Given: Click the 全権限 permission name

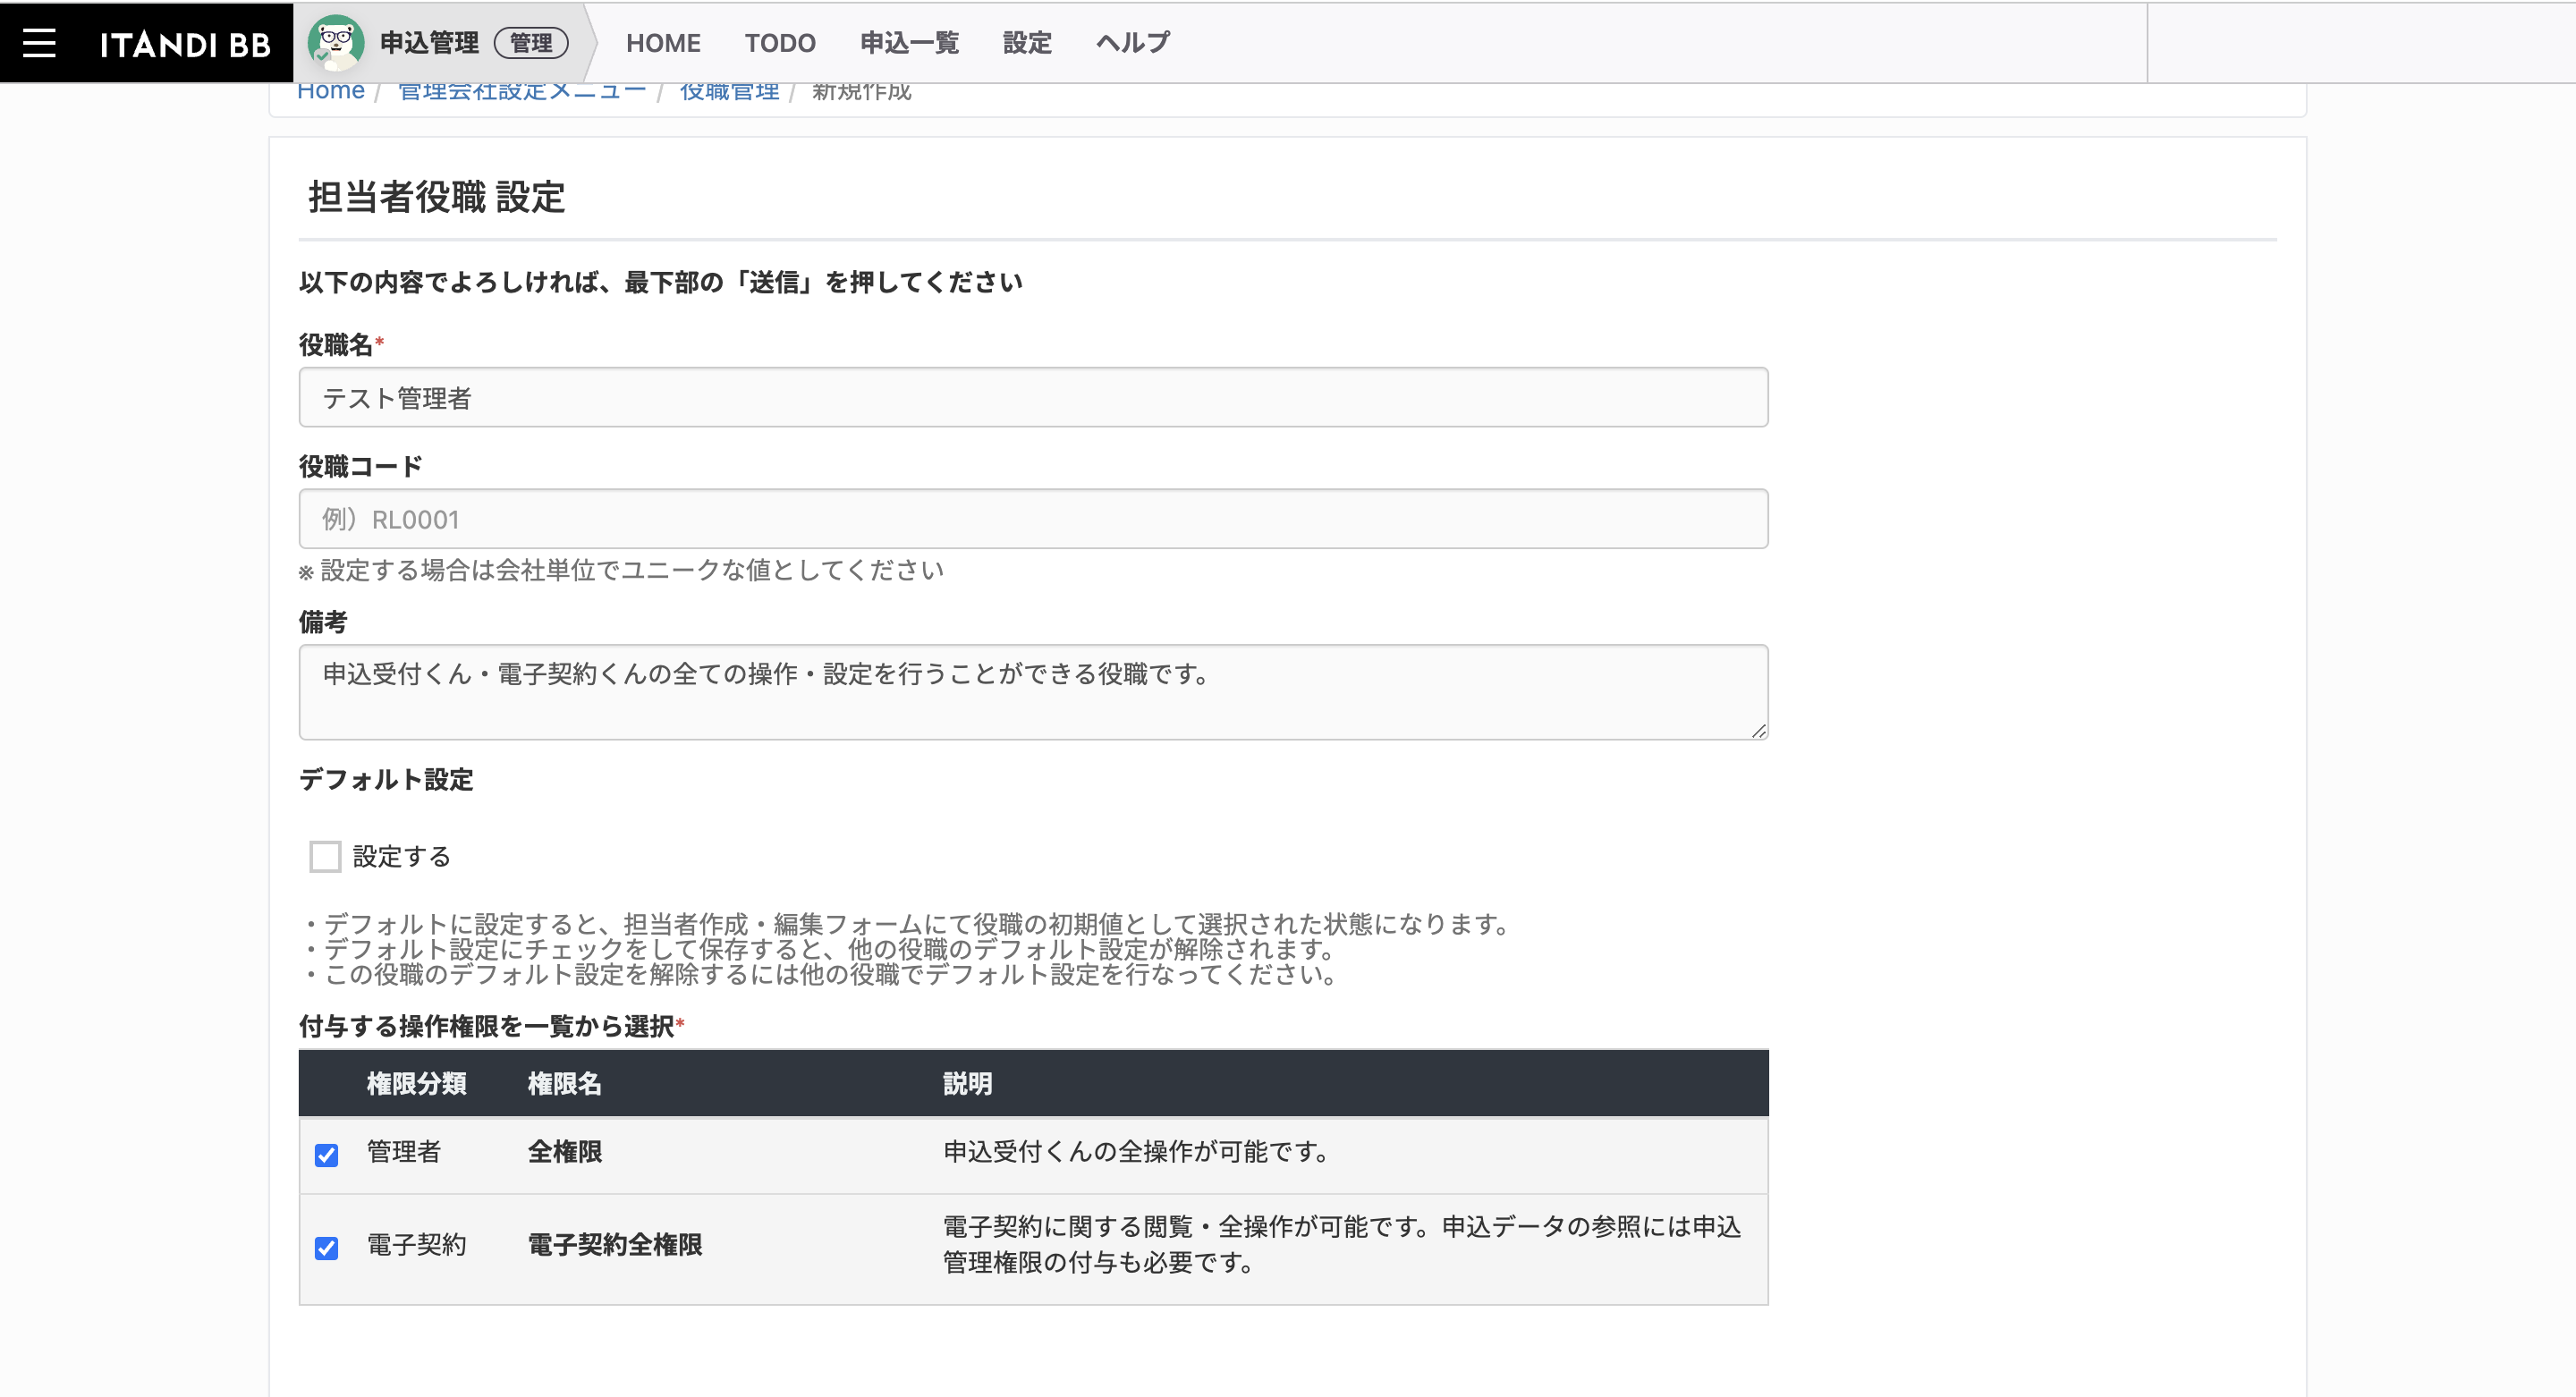Looking at the screenshot, I should point(565,1151).
